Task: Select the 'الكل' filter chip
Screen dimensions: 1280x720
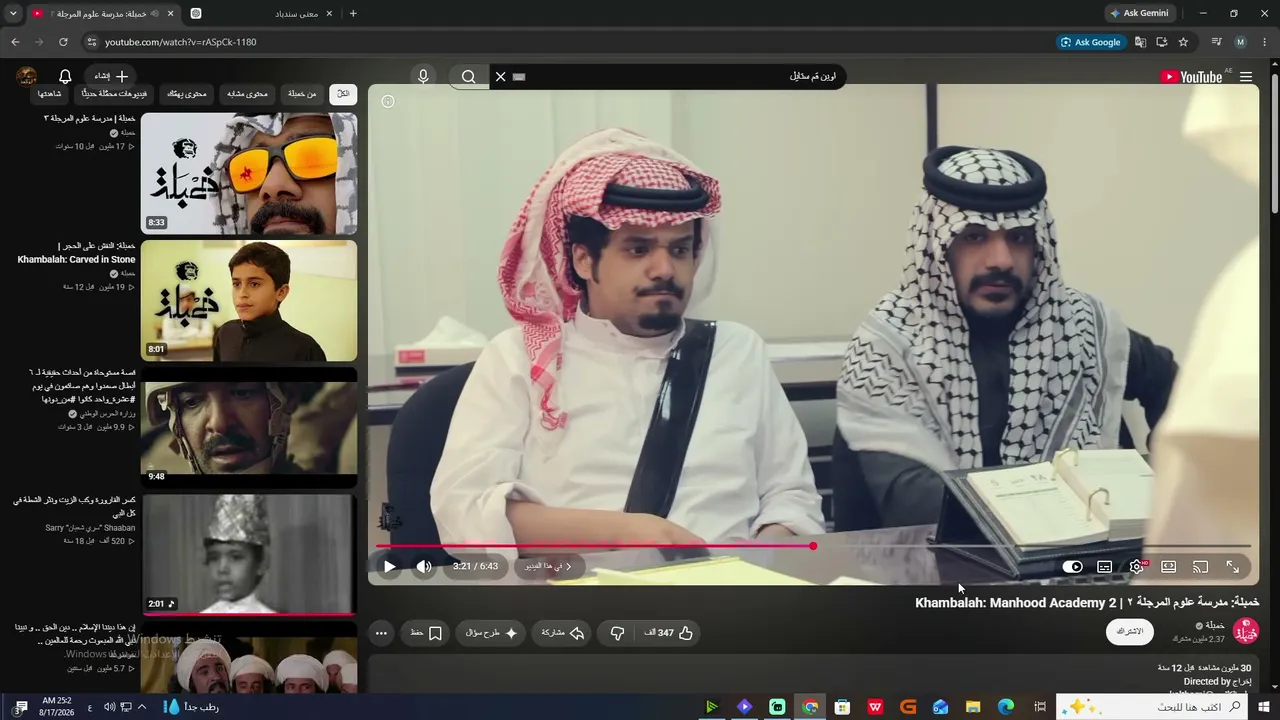Action: point(343,94)
